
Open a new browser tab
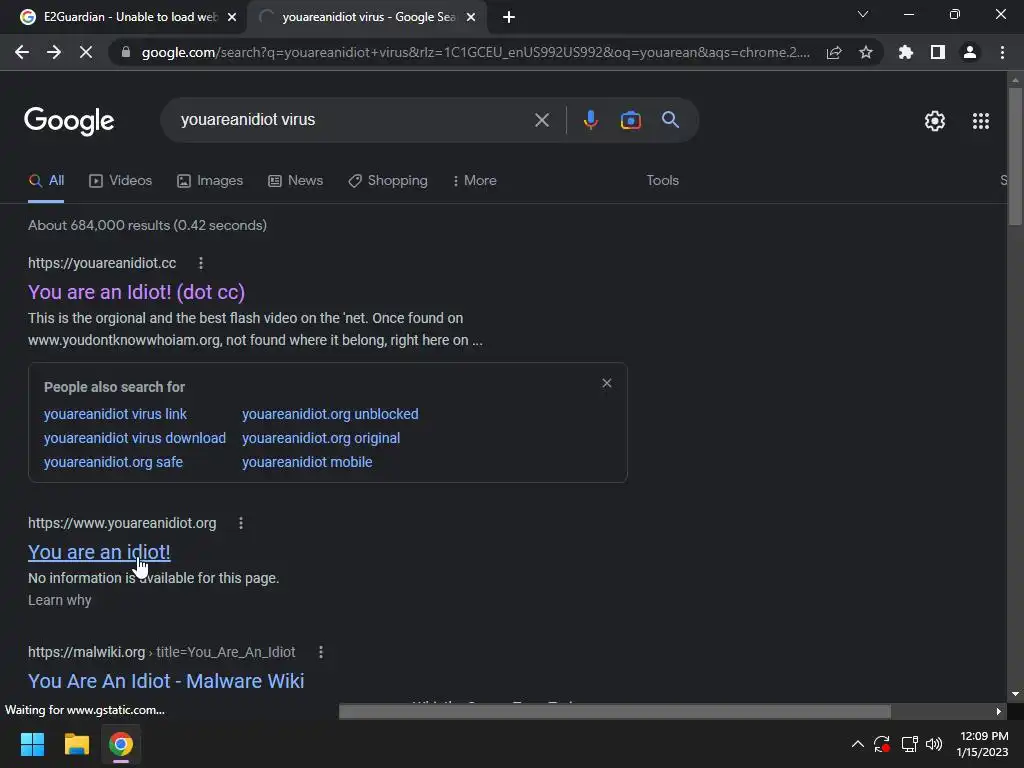509,17
